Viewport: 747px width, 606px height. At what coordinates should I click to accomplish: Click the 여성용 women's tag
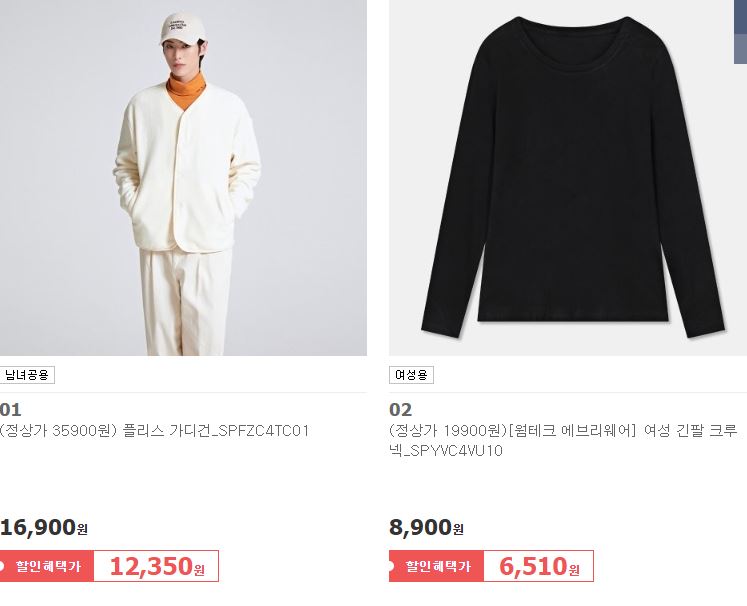point(411,375)
